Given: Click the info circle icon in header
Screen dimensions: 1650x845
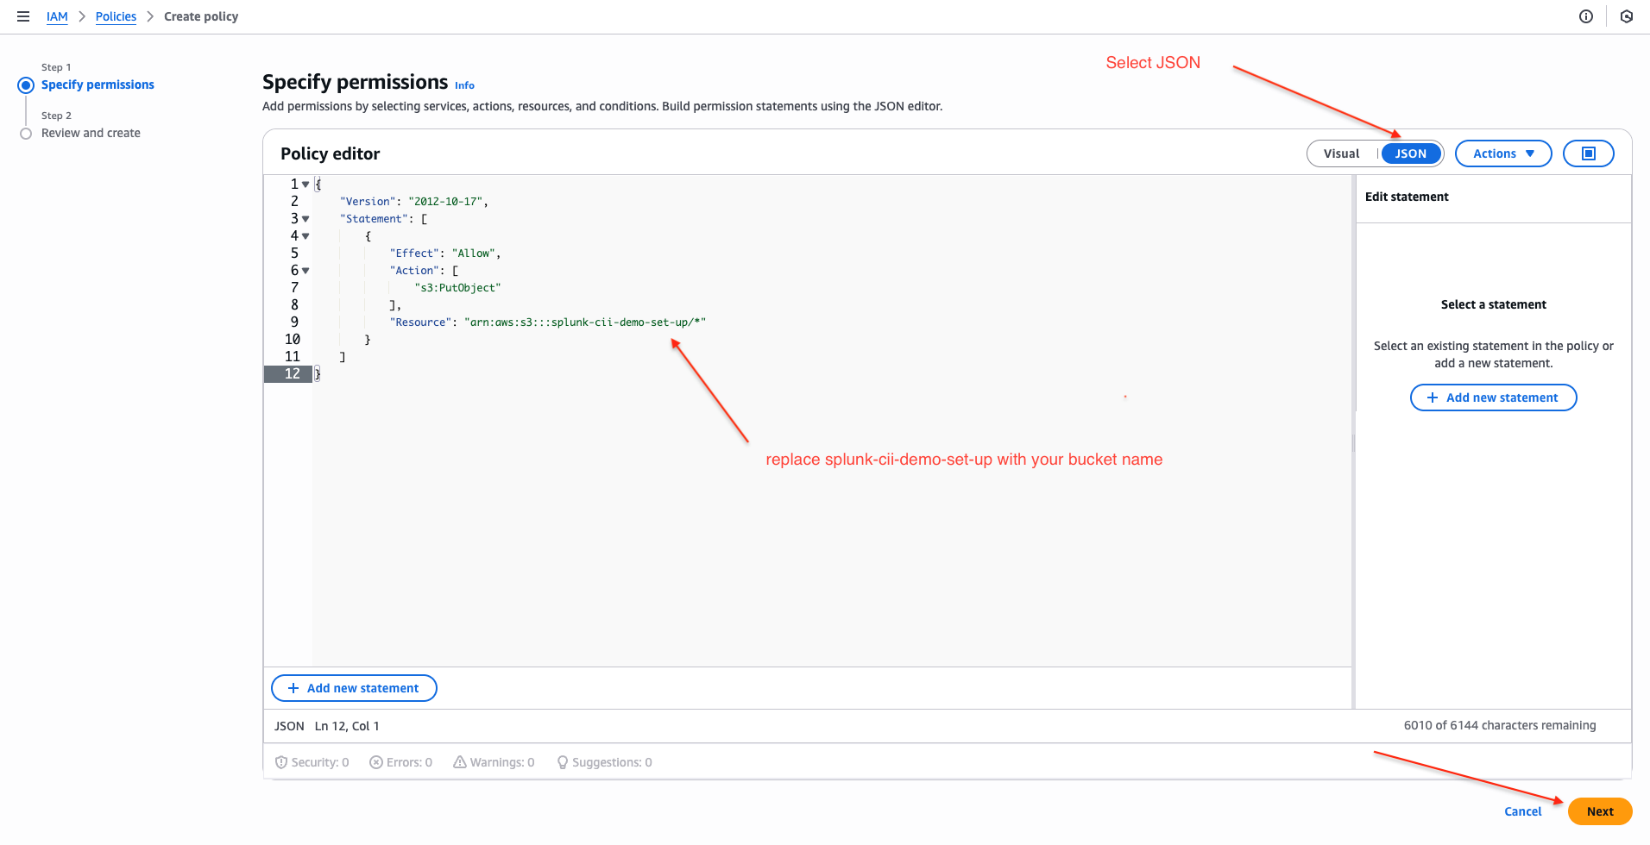Looking at the screenshot, I should tap(1586, 17).
